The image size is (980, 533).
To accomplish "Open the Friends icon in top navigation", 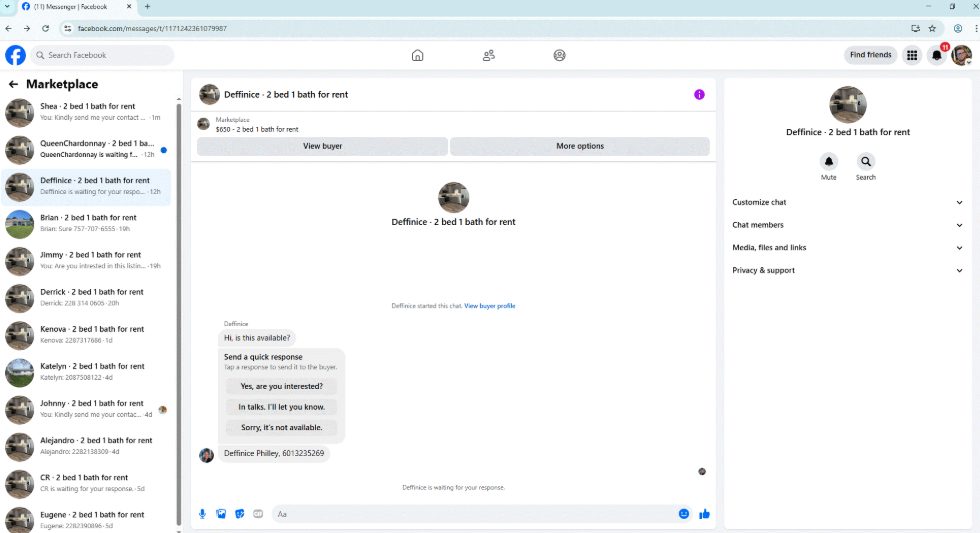I will 489,55.
